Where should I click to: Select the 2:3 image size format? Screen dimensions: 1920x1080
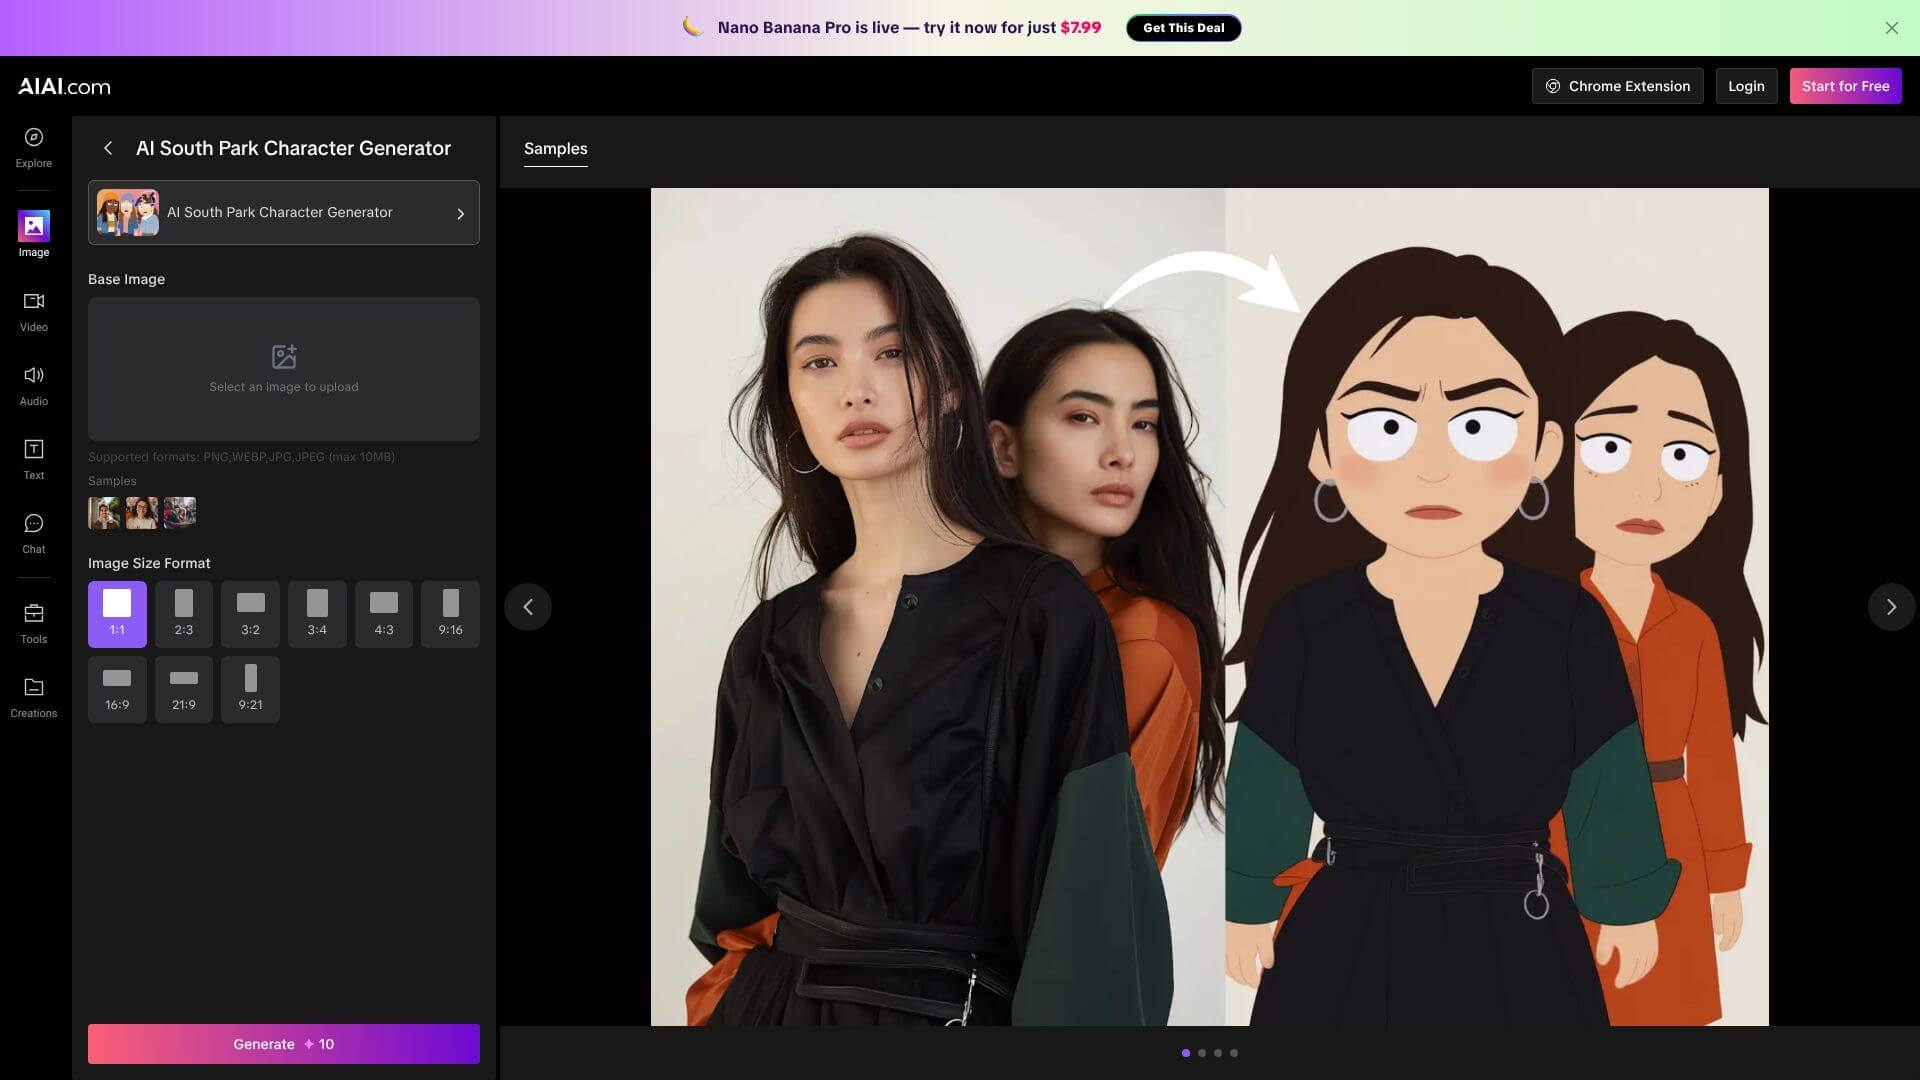point(183,613)
